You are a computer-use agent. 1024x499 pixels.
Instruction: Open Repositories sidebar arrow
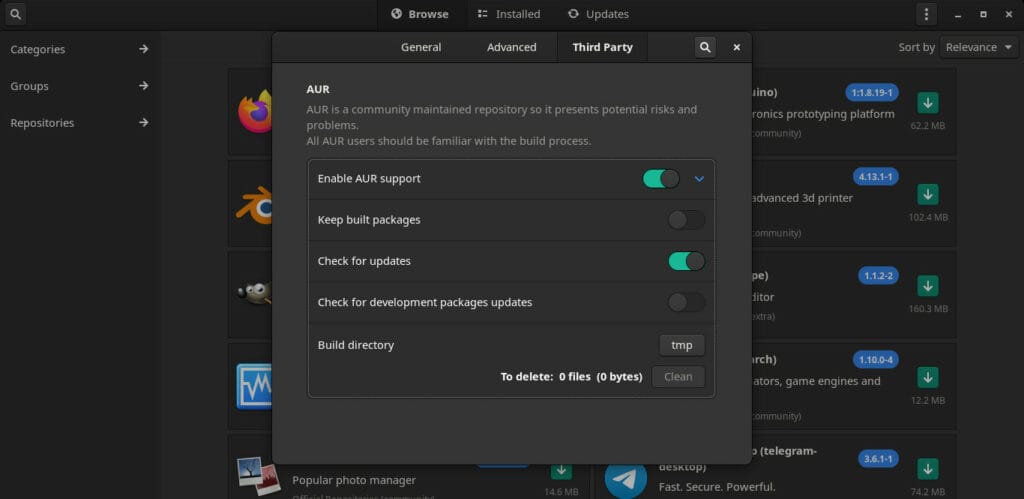pyautogui.click(x=144, y=122)
